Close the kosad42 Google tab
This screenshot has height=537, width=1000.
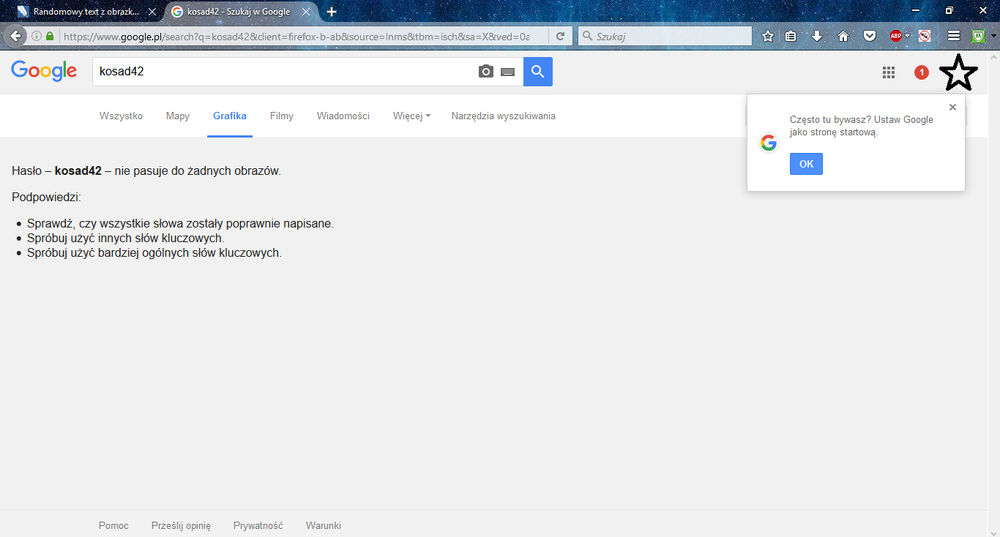305,11
